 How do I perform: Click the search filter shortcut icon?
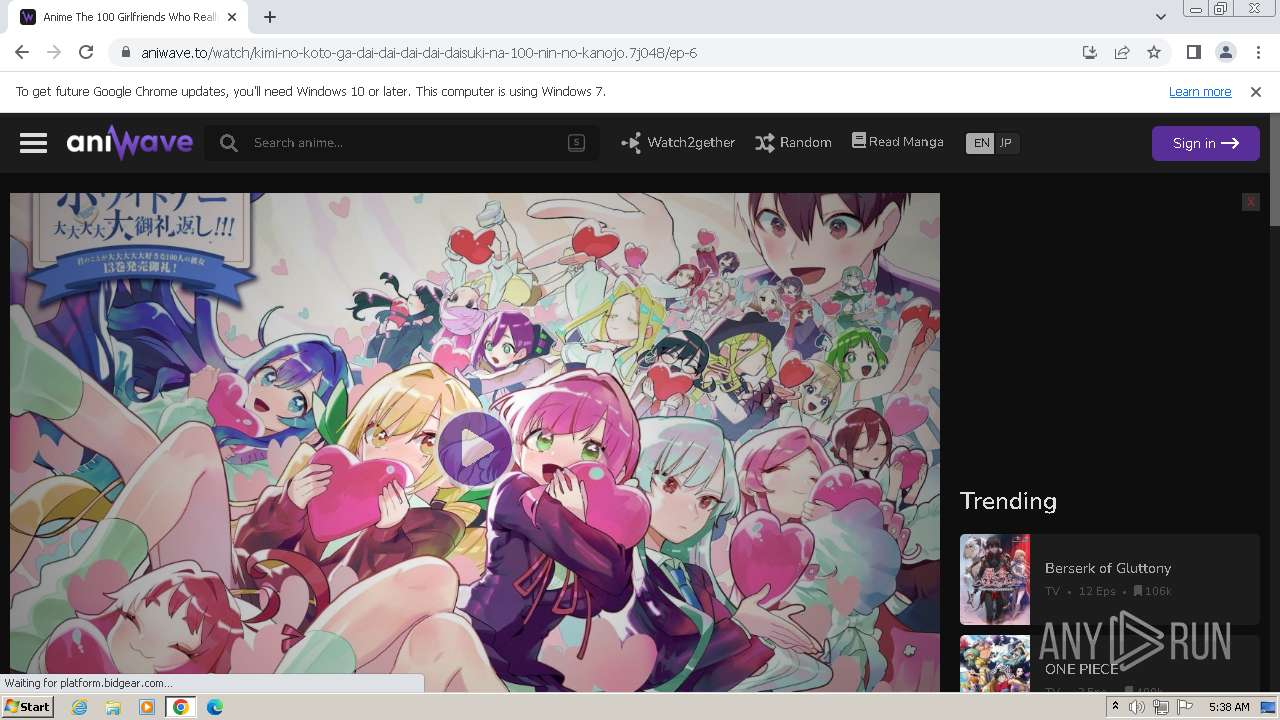pos(576,142)
